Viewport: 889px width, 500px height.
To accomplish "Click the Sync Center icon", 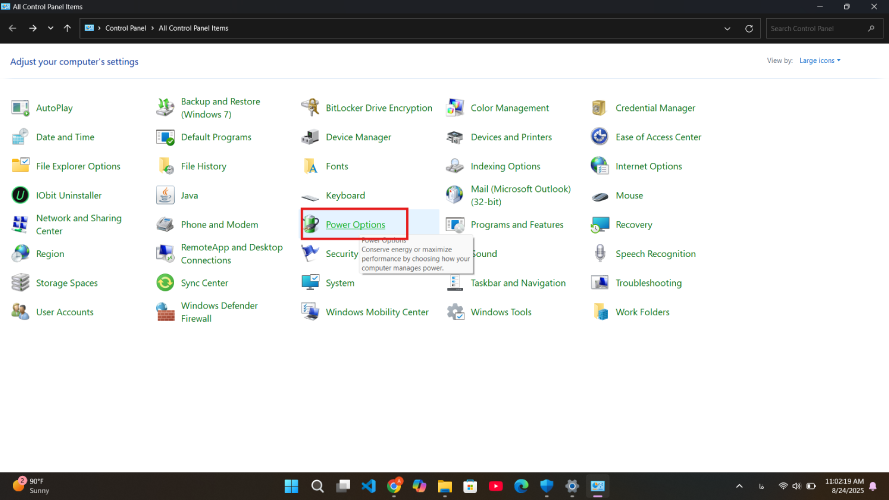I will tap(166, 283).
